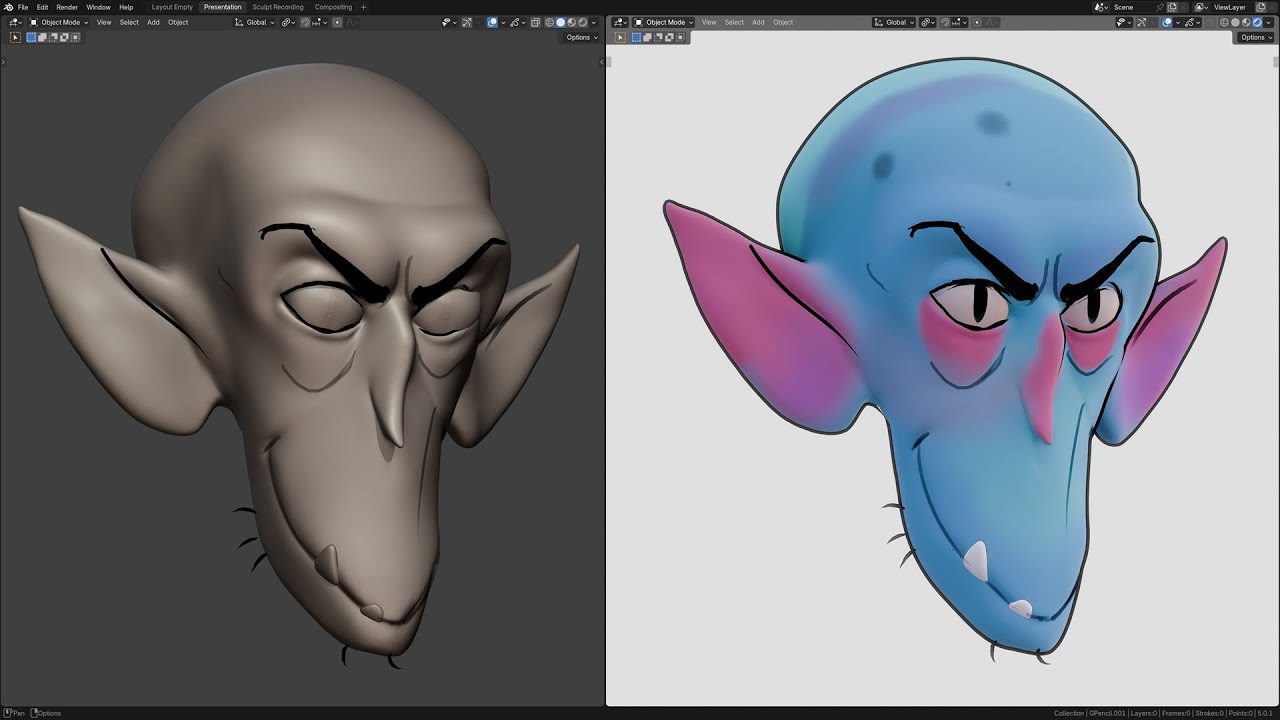
Task: Select the Tweak tool in left viewport
Action: coord(15,37)
